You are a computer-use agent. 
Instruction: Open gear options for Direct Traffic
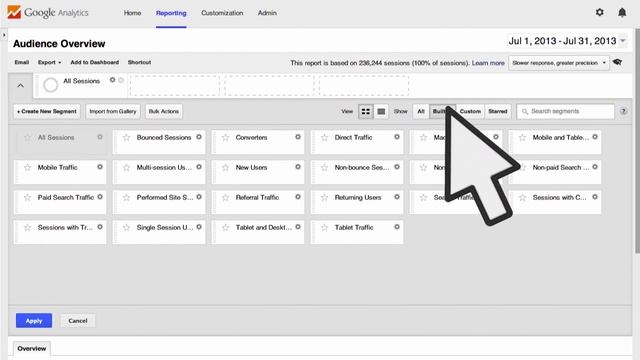point(397,137)
